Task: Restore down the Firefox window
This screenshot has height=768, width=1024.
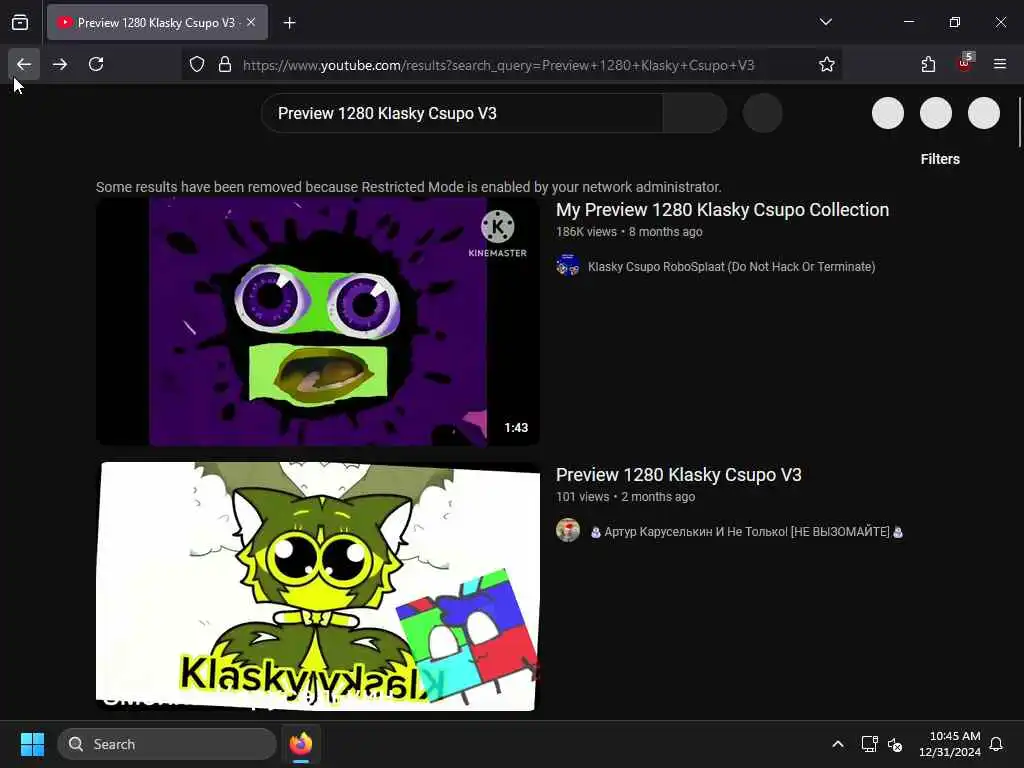Action: click(955, 22)
